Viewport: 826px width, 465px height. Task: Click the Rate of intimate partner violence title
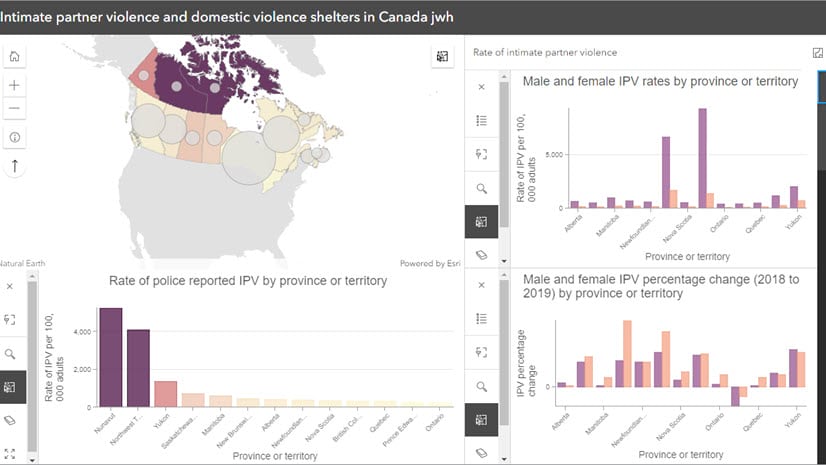tap(545, 52)
